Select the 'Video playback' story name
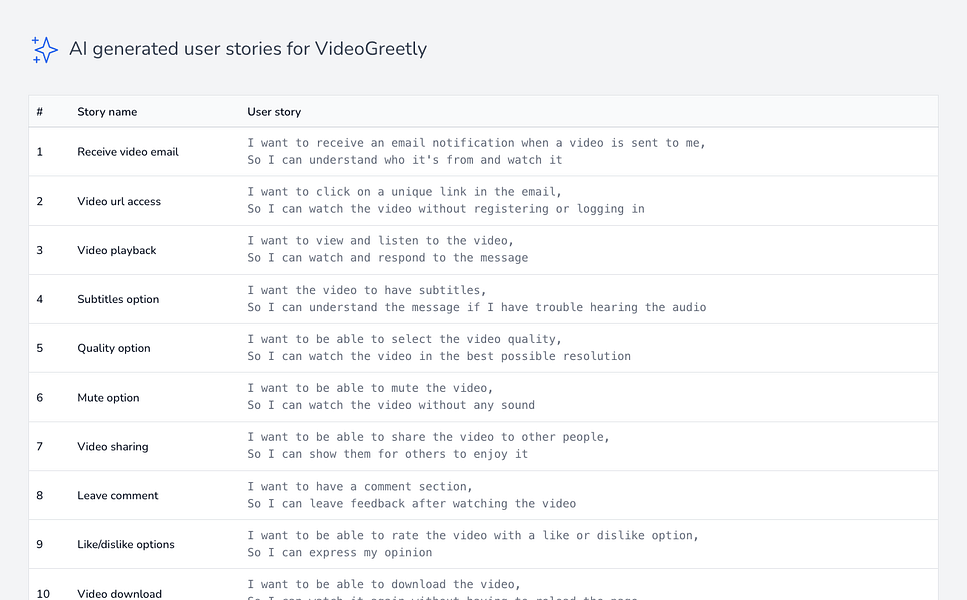The width and height of the screenshot is (967, 600). (117, 250)
